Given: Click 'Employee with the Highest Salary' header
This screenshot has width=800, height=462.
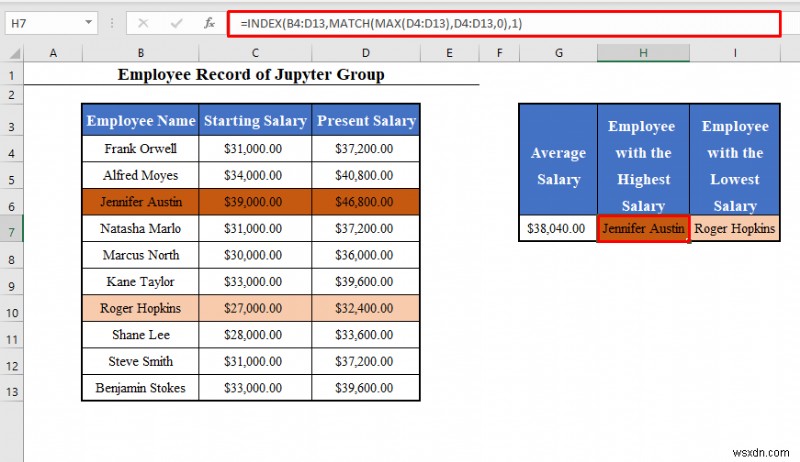Looking at the screenshot, I should 643,160.
